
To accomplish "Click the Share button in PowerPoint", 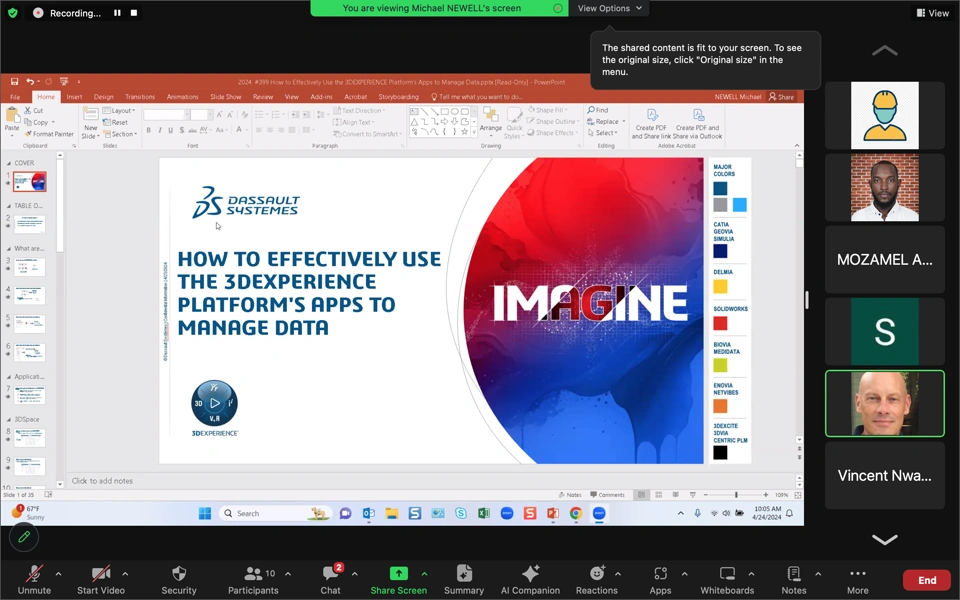I will click(782, 97).
